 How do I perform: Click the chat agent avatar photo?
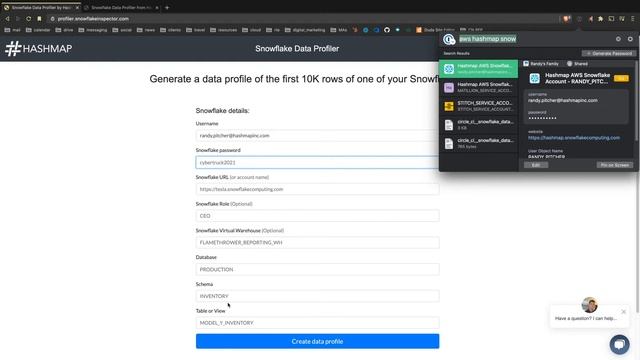pyautogui.click(x=589, y=304)
